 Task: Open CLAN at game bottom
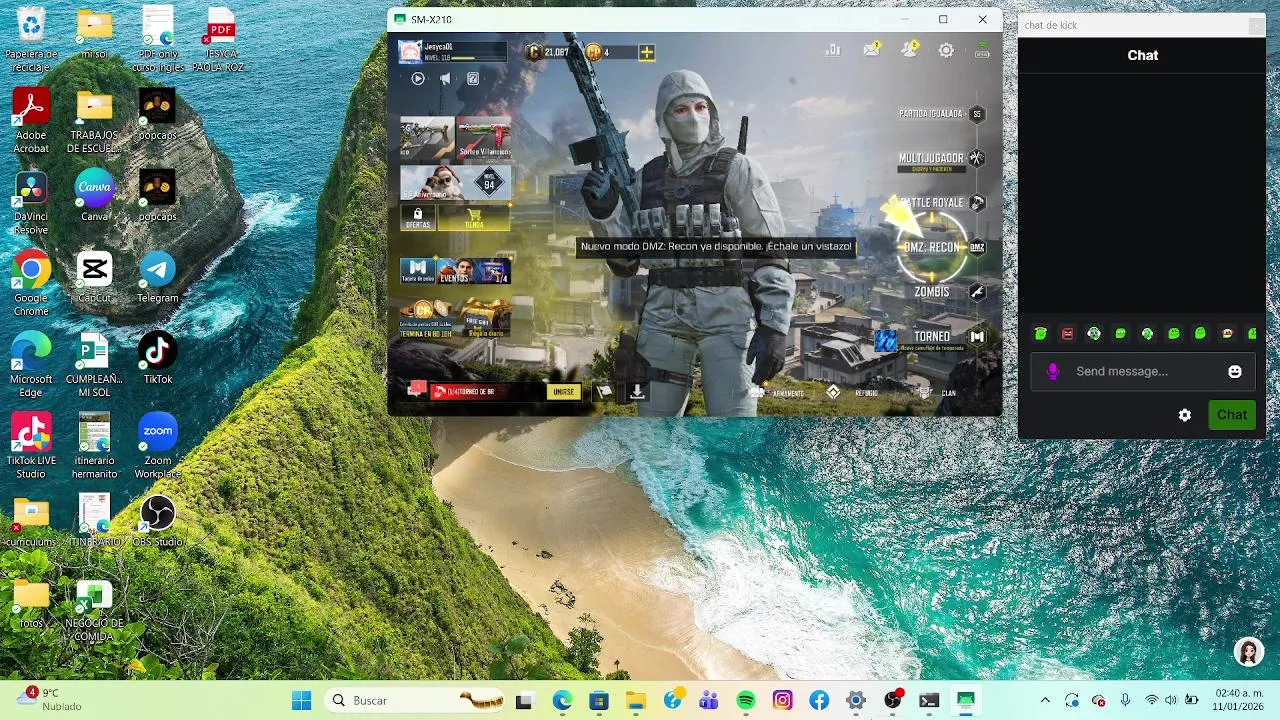tap(937, 393)
